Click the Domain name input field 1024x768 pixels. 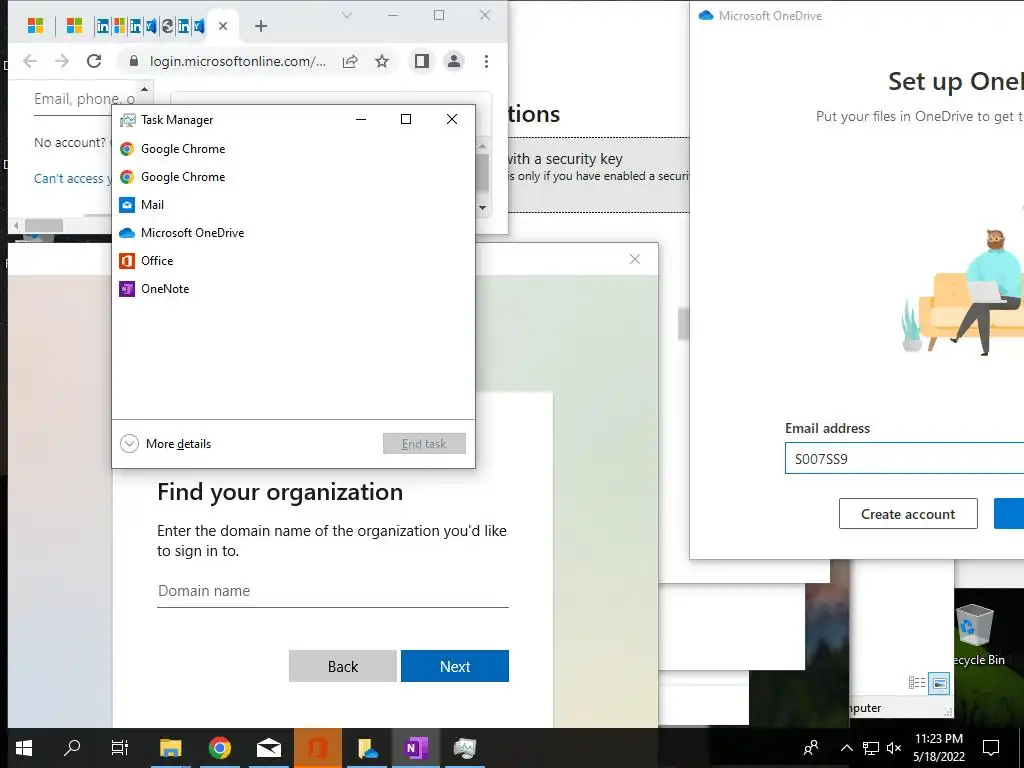coord(332,591)
